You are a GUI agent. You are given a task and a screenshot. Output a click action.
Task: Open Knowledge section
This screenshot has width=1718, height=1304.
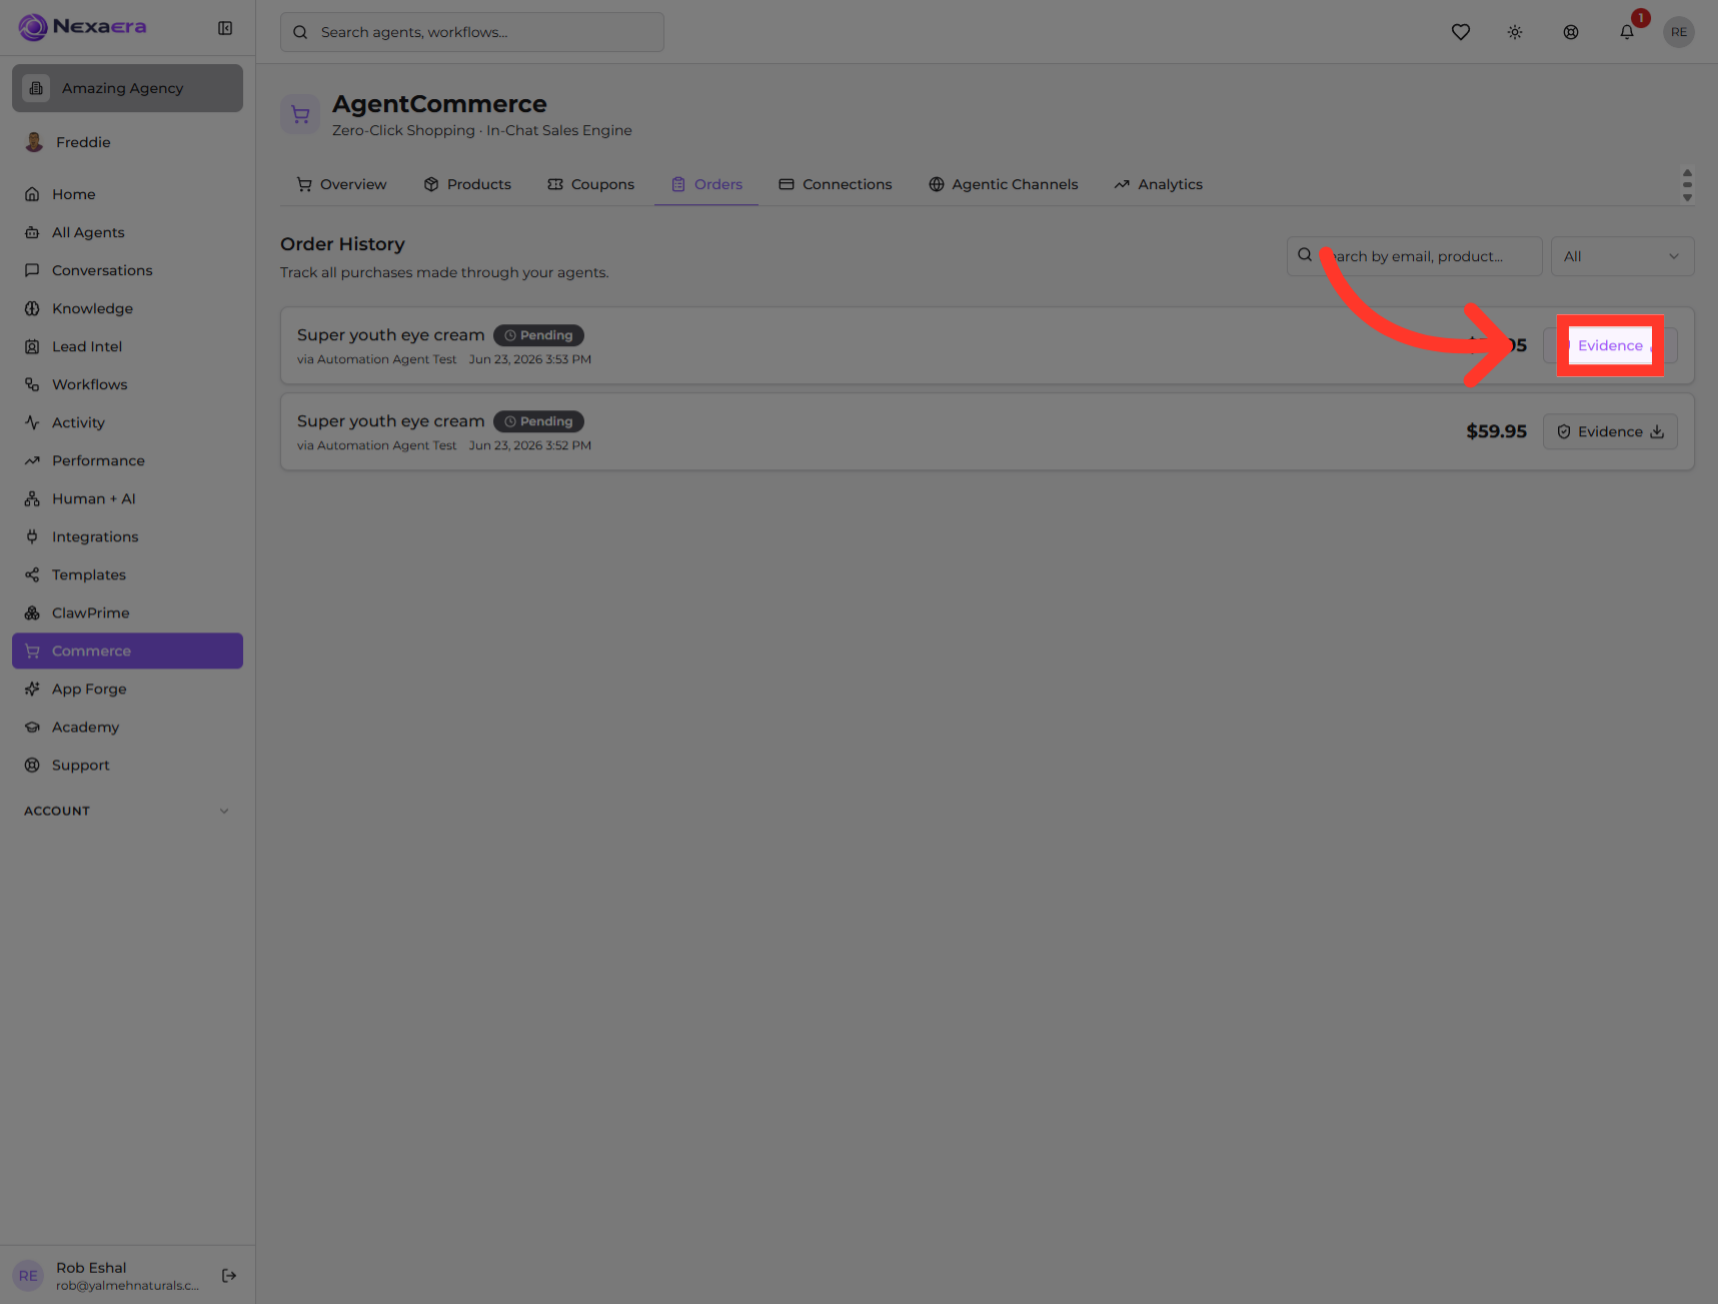pyautogui.click(x=127, y=308)
